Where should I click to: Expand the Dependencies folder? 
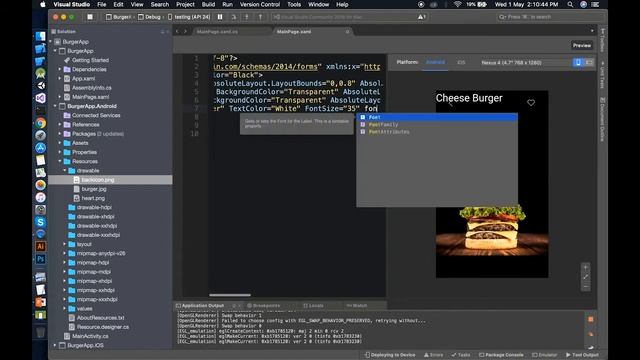pyautogui.click(x=60, y=69)
